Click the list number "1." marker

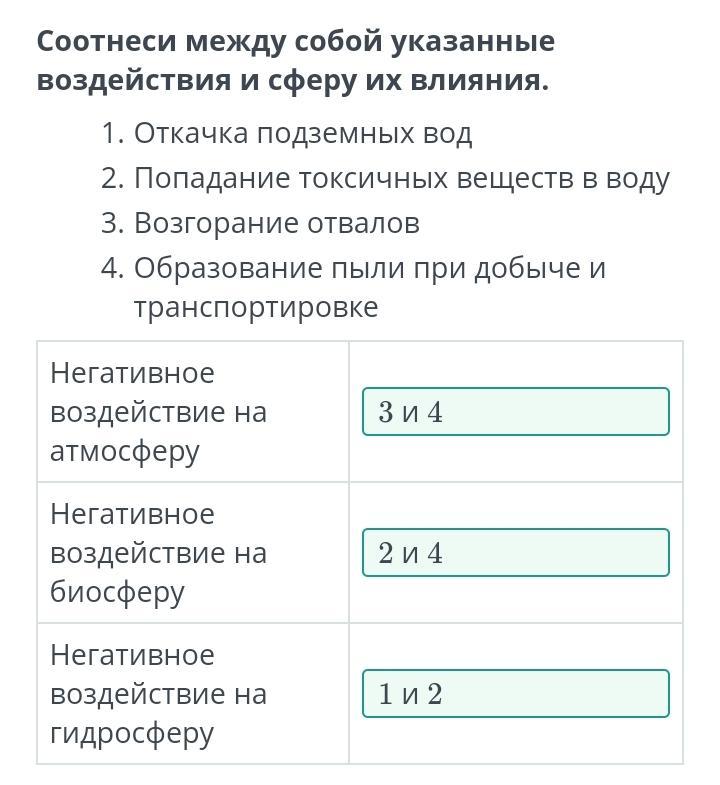click(111, 133)
